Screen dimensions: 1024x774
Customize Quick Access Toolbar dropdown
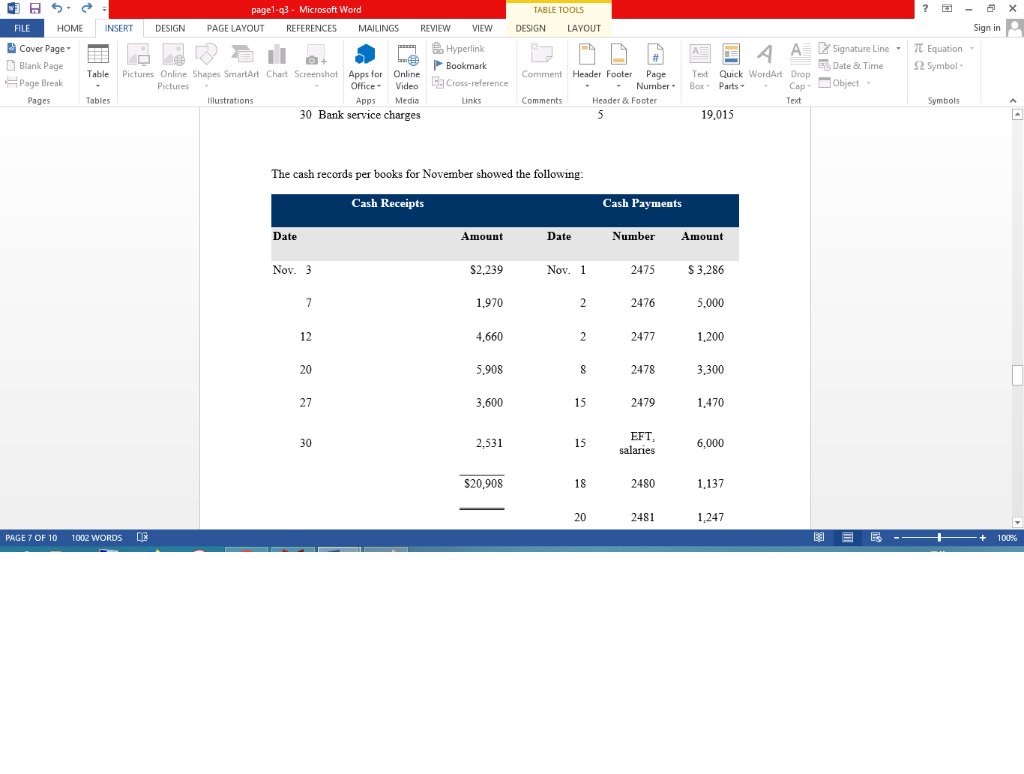pyautogui.click(x=104, y=9)
